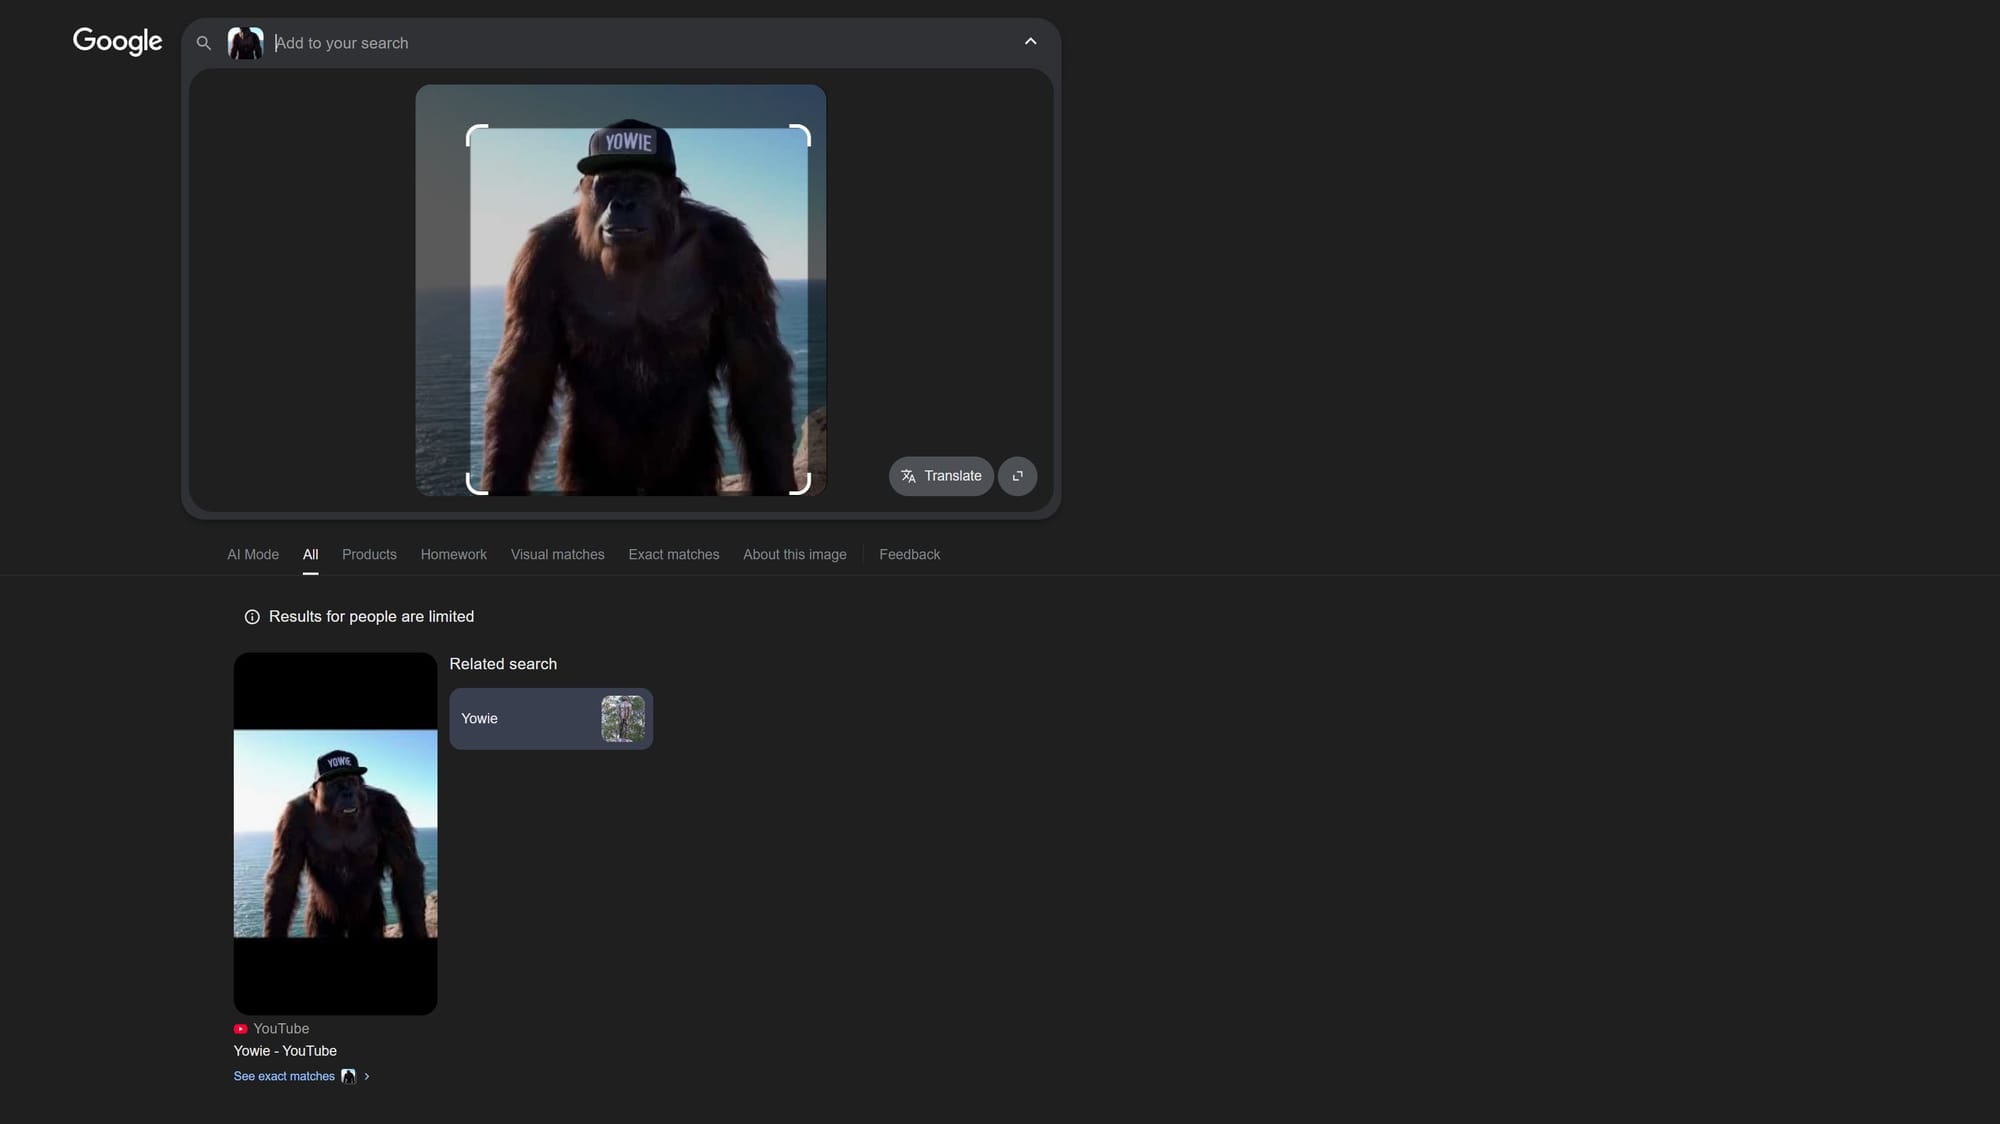Open the AI Mode tab
The height and width of the screenshot is (1124, 2000).
[252, 554]
